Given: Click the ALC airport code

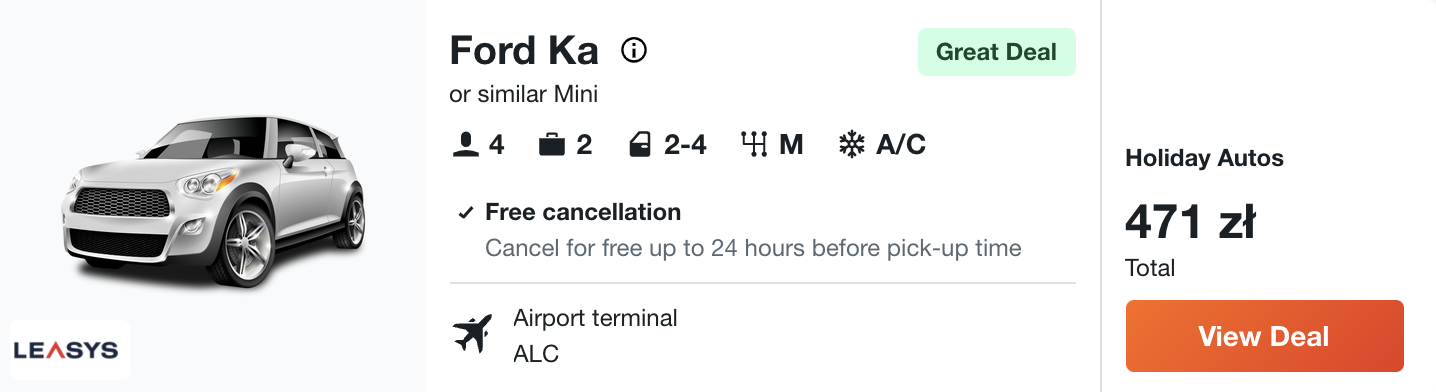Looking at the screenshot, I should (536, 354).
